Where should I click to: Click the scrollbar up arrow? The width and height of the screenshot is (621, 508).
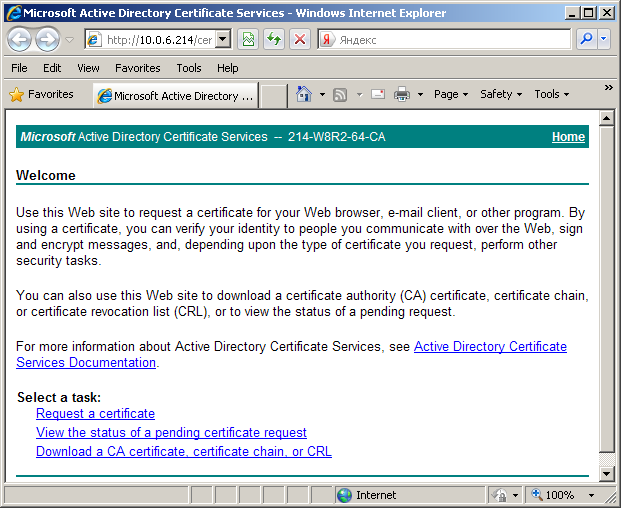pyautogui.click(x=607, y=118)
